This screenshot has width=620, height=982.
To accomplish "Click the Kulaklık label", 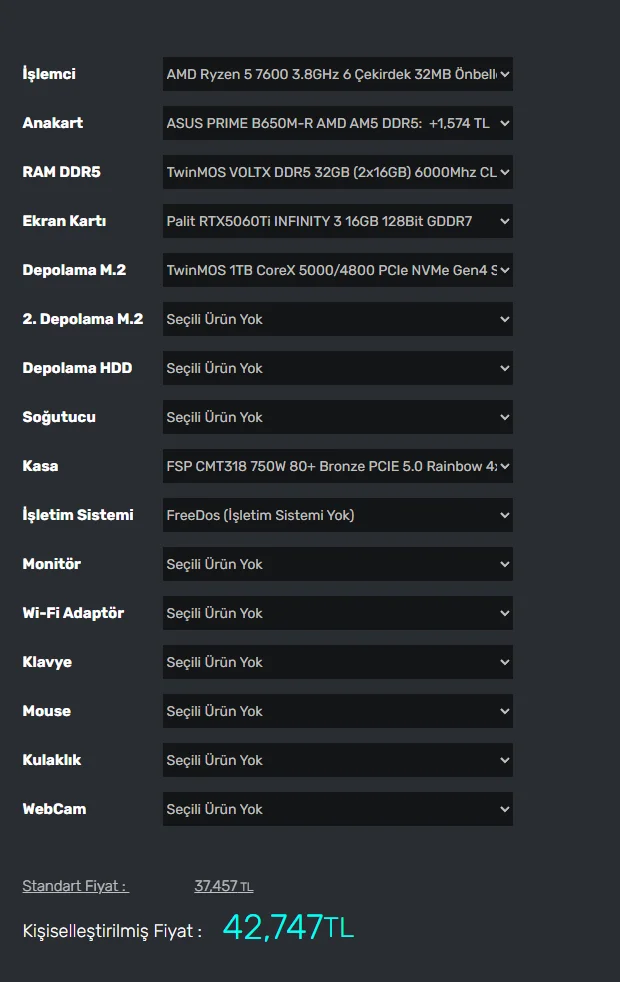I will point(52,760).
